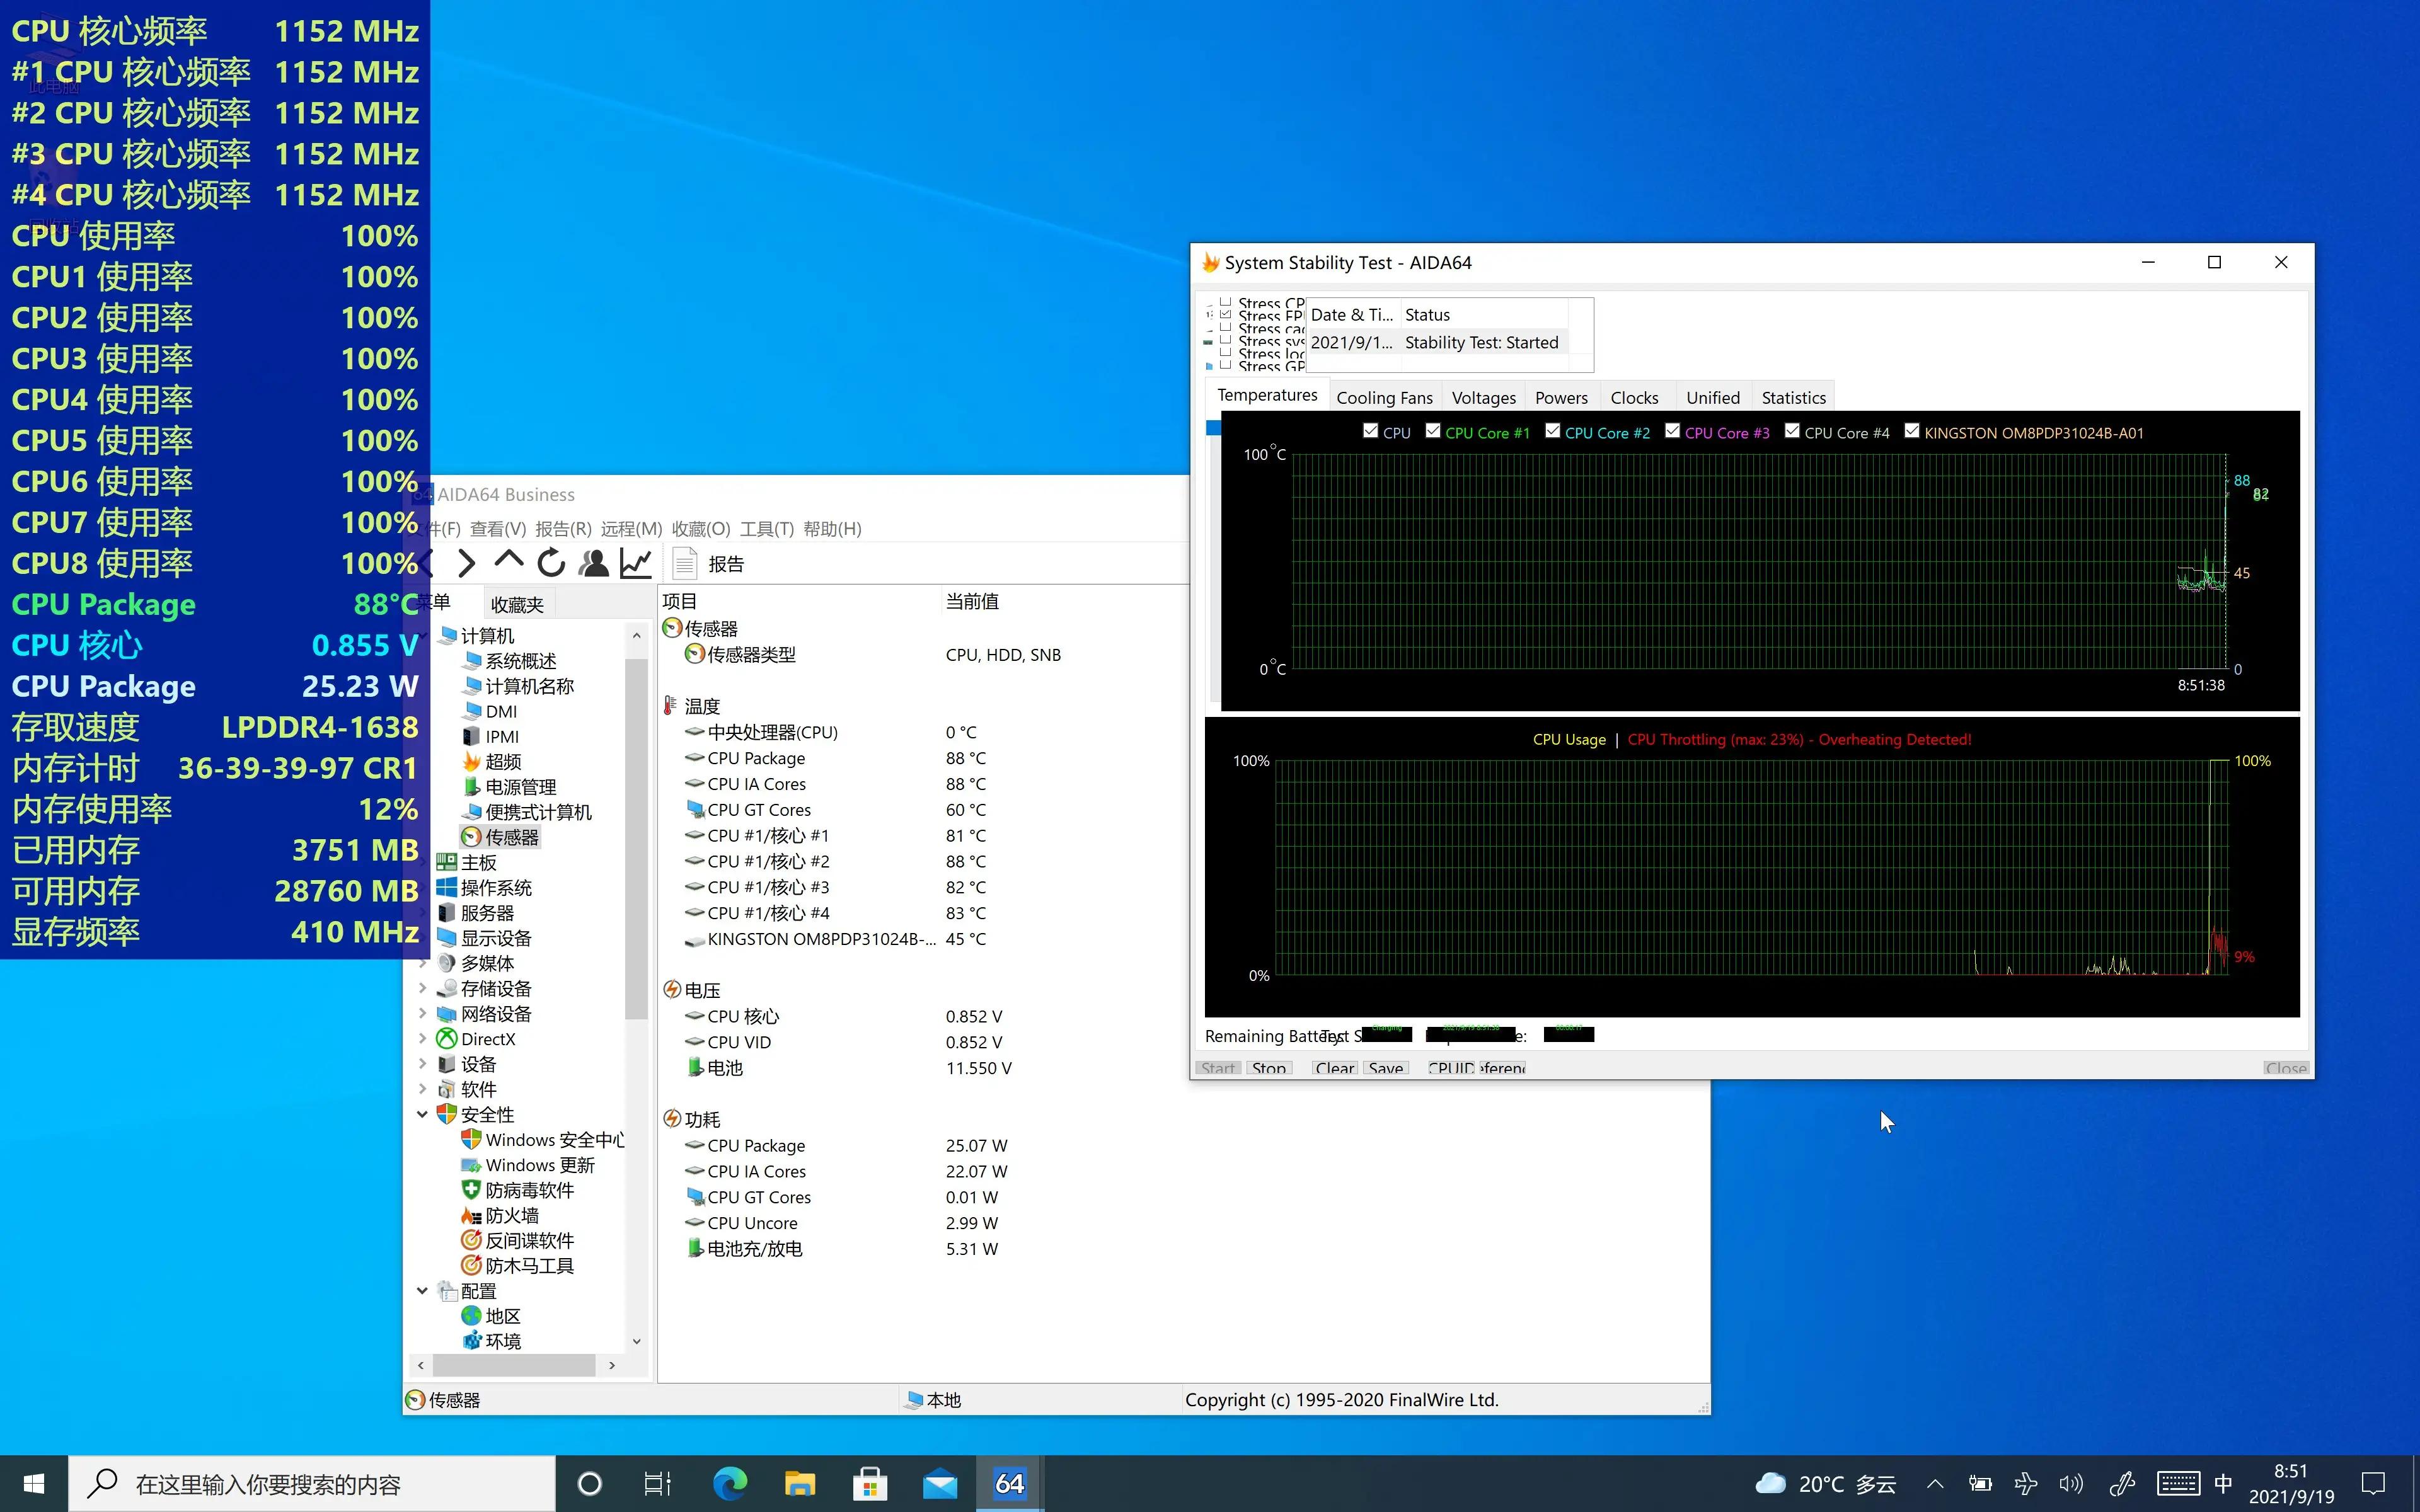The width and height of the screenshot is (2420, 1512).
Task: Switch to the Cooling Fans tab
Action: point(1384,398)
